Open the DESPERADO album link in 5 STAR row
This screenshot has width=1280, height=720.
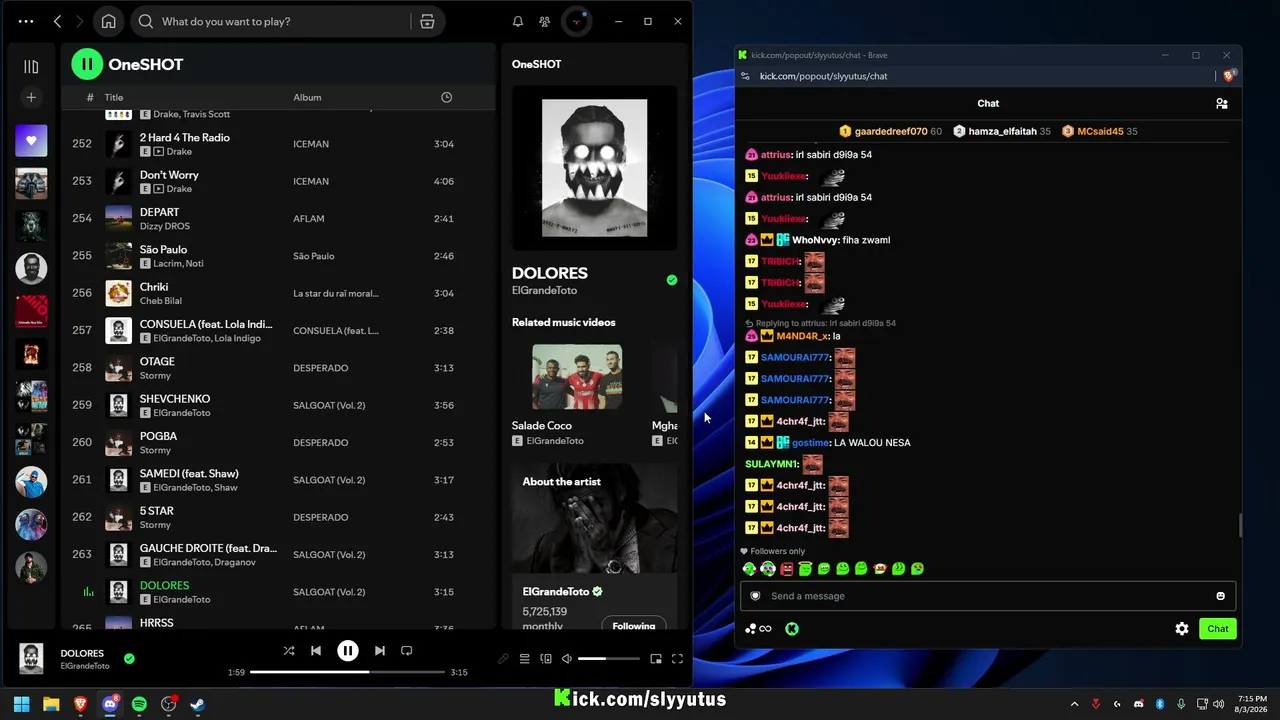pyautogui.click(x=321, y=517)
